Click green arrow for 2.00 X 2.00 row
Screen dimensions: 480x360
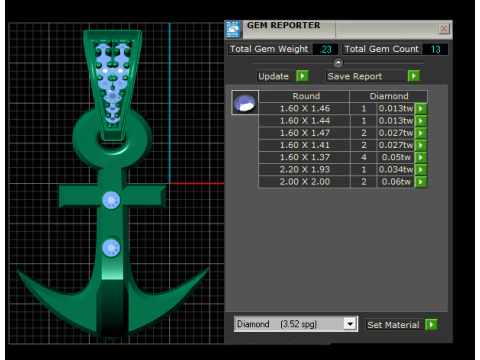[x=421, y=182]
